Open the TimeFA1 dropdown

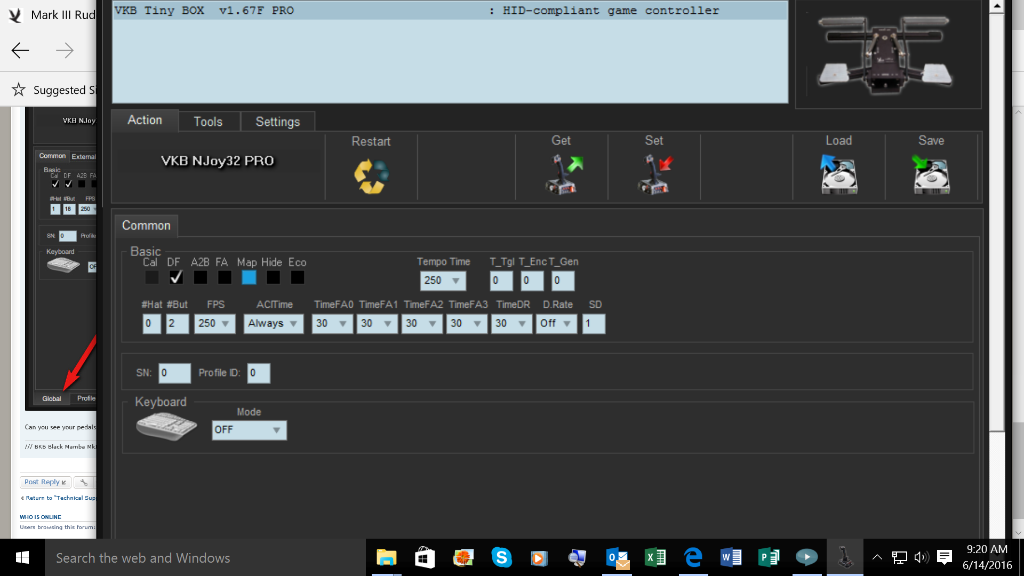coord(377,323)
